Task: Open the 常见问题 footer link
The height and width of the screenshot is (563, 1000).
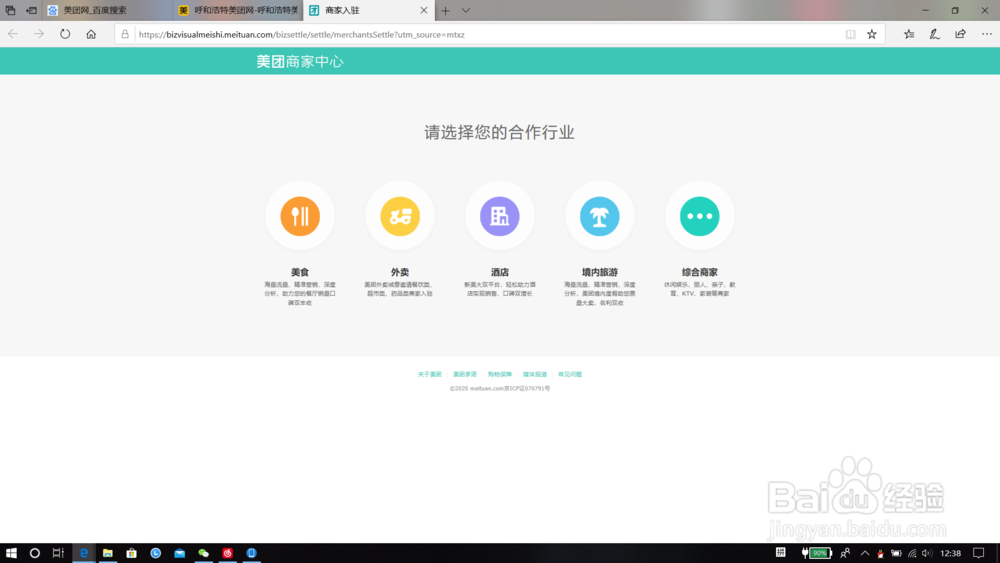Action: point(570,374)
